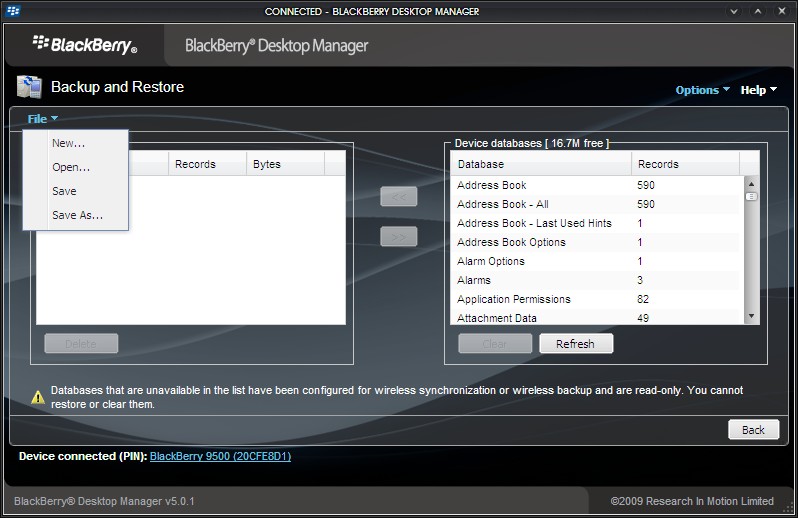Viewport: 798px width, 518px height.
Task: Select the Attachment Data row
Action: pos(595,318)
